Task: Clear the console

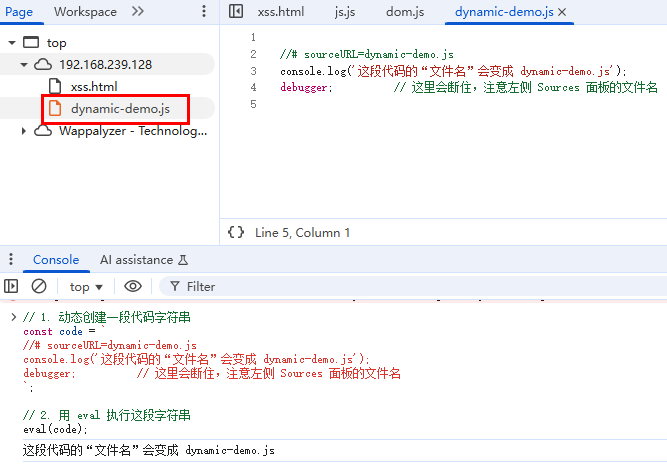Action: coord(39,286)
